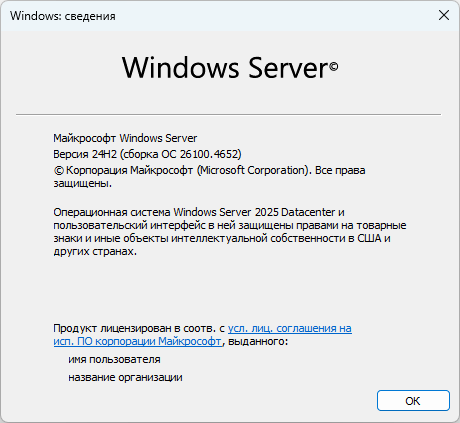The height and width of the screenshot is (423, 460).
Task: Click the название организации label
Action: click(125, 377)
